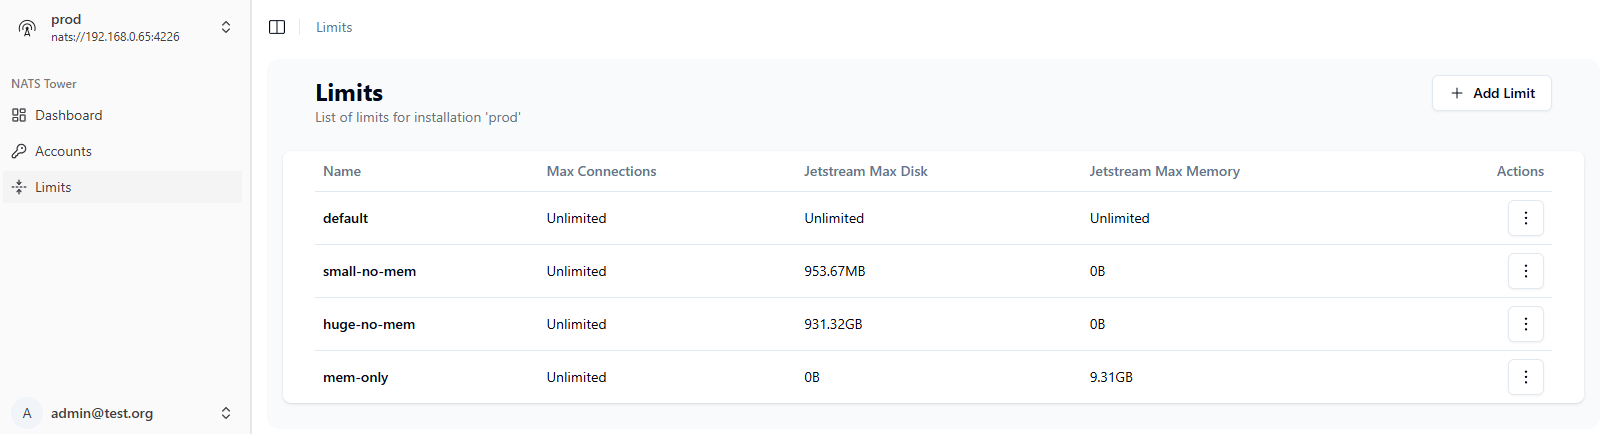Click the Dashboard grid icon
The image size is (1602, 434).
[x=19, y=115]
